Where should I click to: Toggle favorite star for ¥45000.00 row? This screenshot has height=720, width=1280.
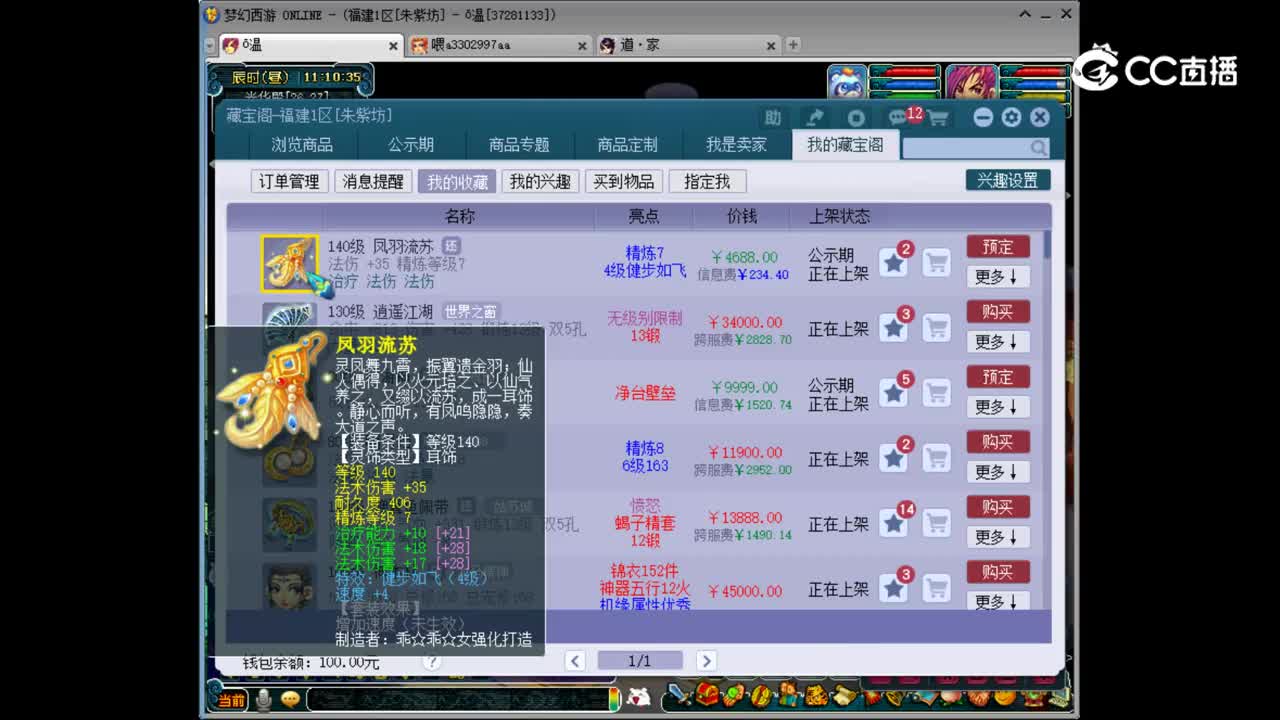tap(893, 588)
